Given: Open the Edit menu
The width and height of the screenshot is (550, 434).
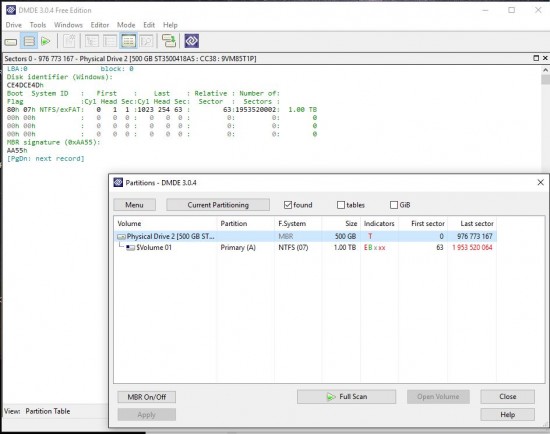Looking at the screenshot, I should tap(149, 25).
